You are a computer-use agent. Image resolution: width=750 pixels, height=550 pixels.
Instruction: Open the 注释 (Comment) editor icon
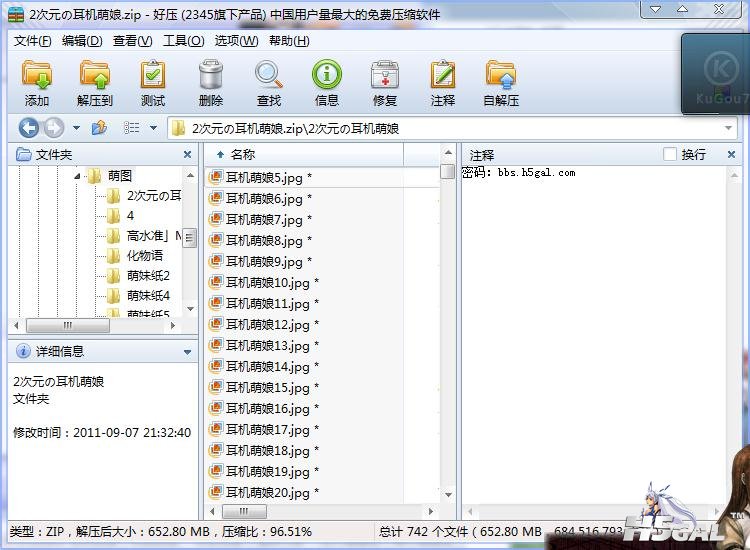click(x=443, y=80)
